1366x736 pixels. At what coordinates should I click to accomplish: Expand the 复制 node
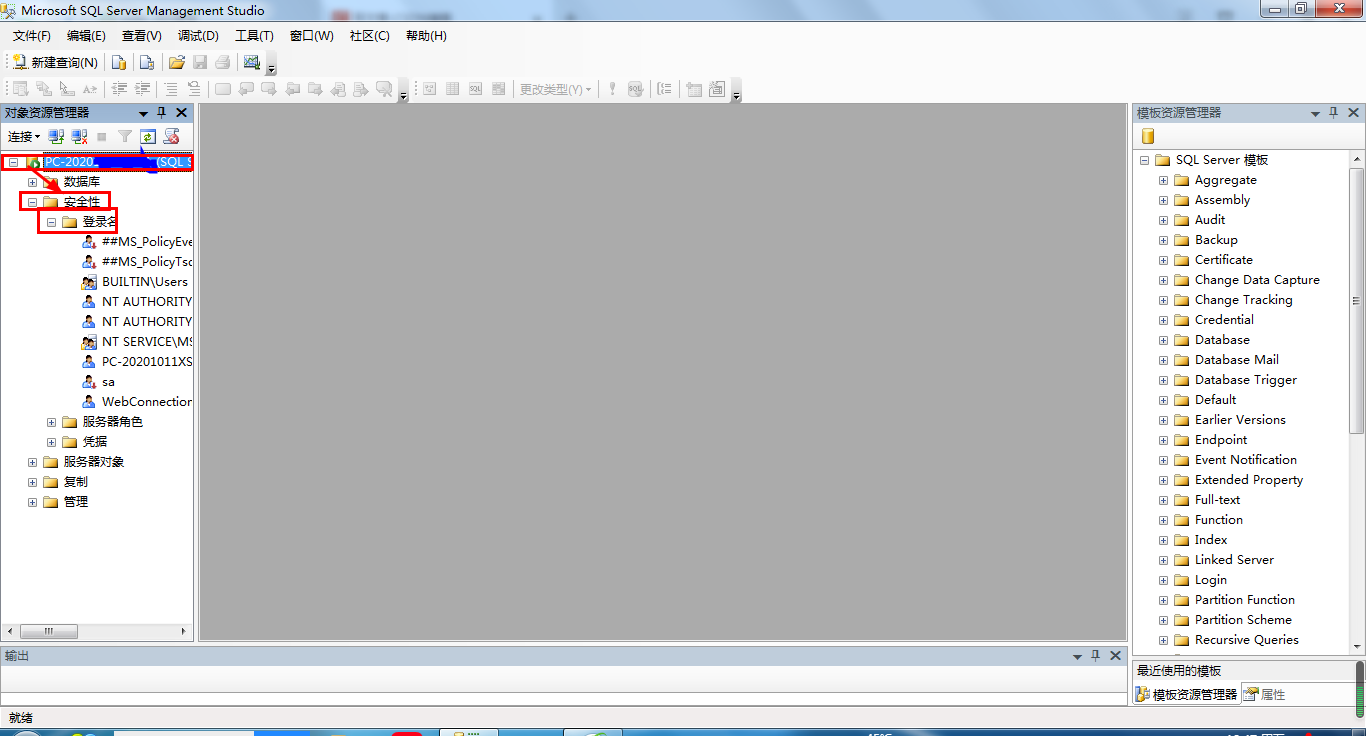(x=32, y=482)
